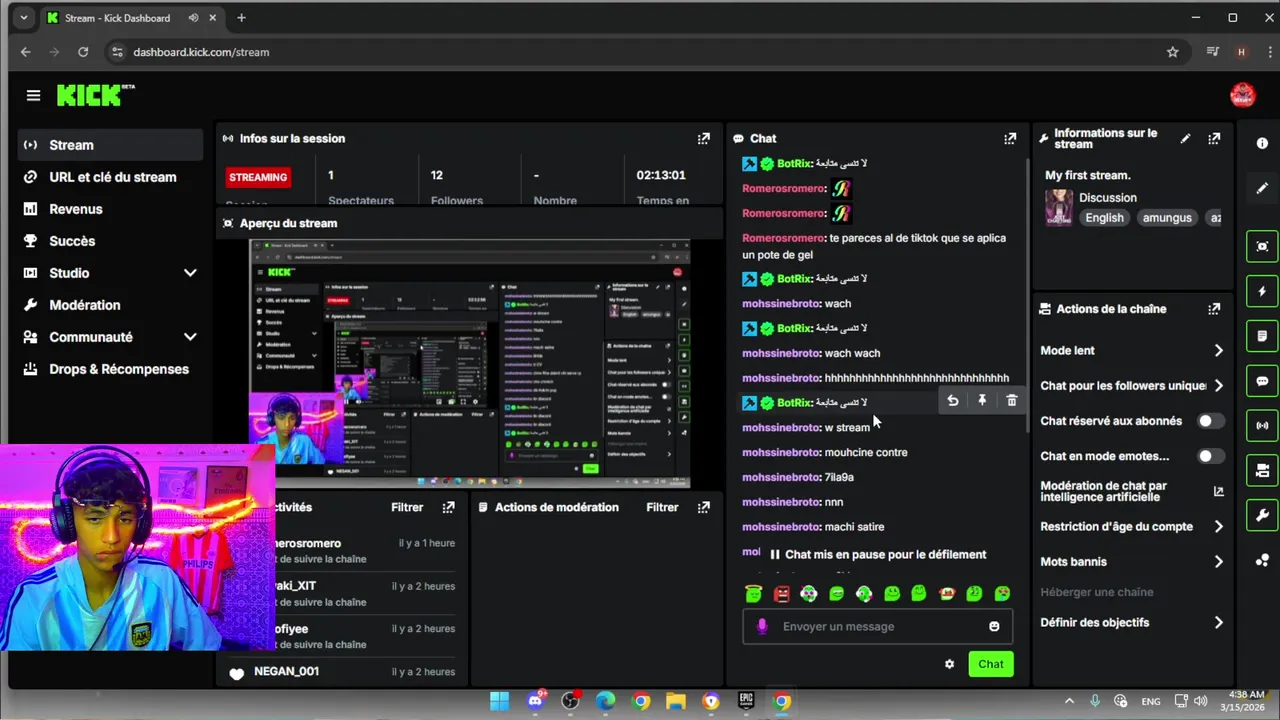The height and width of the screenshot is (720, 1280).
Task: Insert the angry red emote
Action: coord(781,594)
